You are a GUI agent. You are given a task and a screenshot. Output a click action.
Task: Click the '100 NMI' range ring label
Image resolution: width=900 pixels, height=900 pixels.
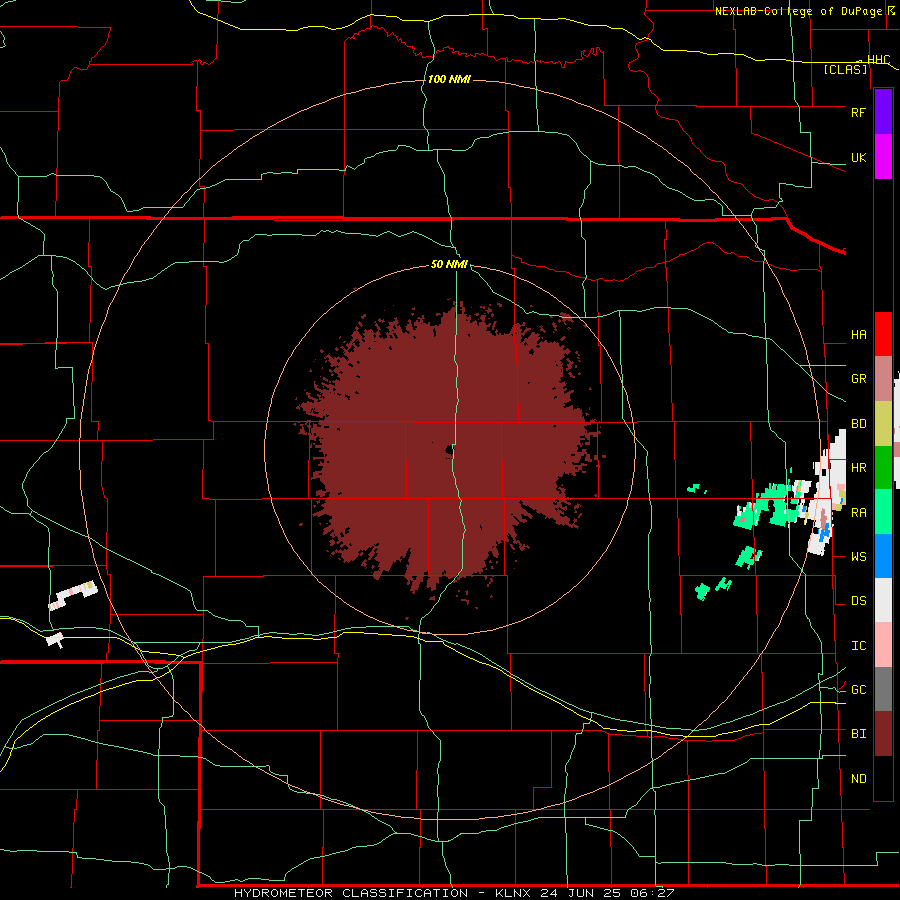(449, 79)
